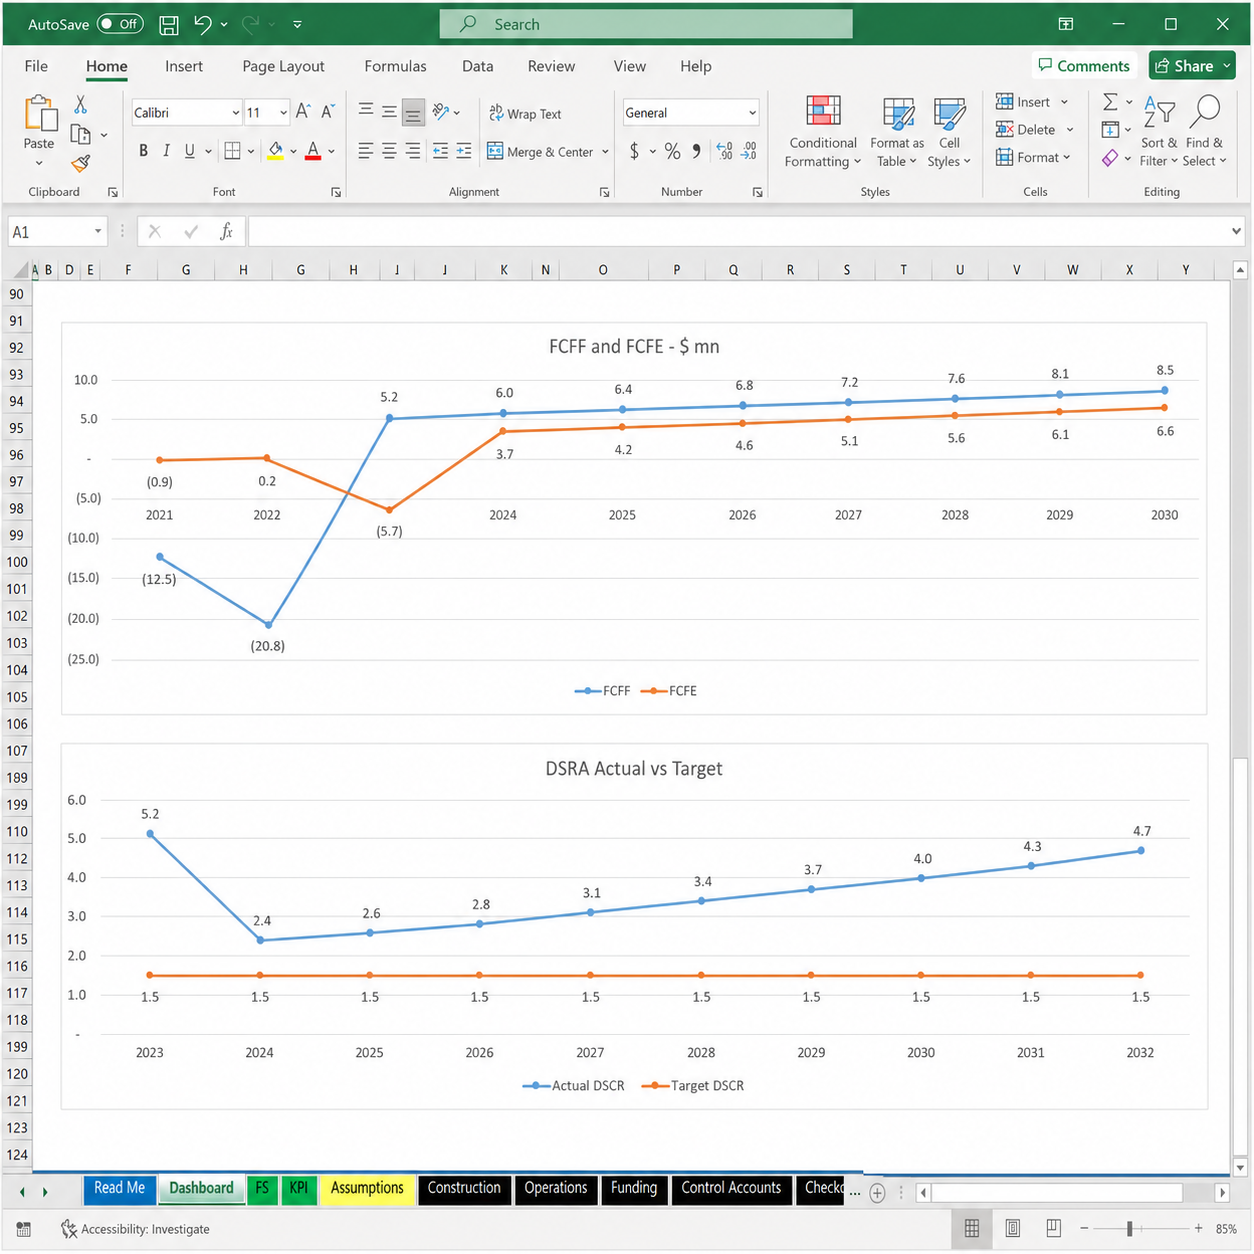Viewport: 1254px width, 1254px height.
Task: Open Font group dialog launcher
Action: [x=336, y=192]
